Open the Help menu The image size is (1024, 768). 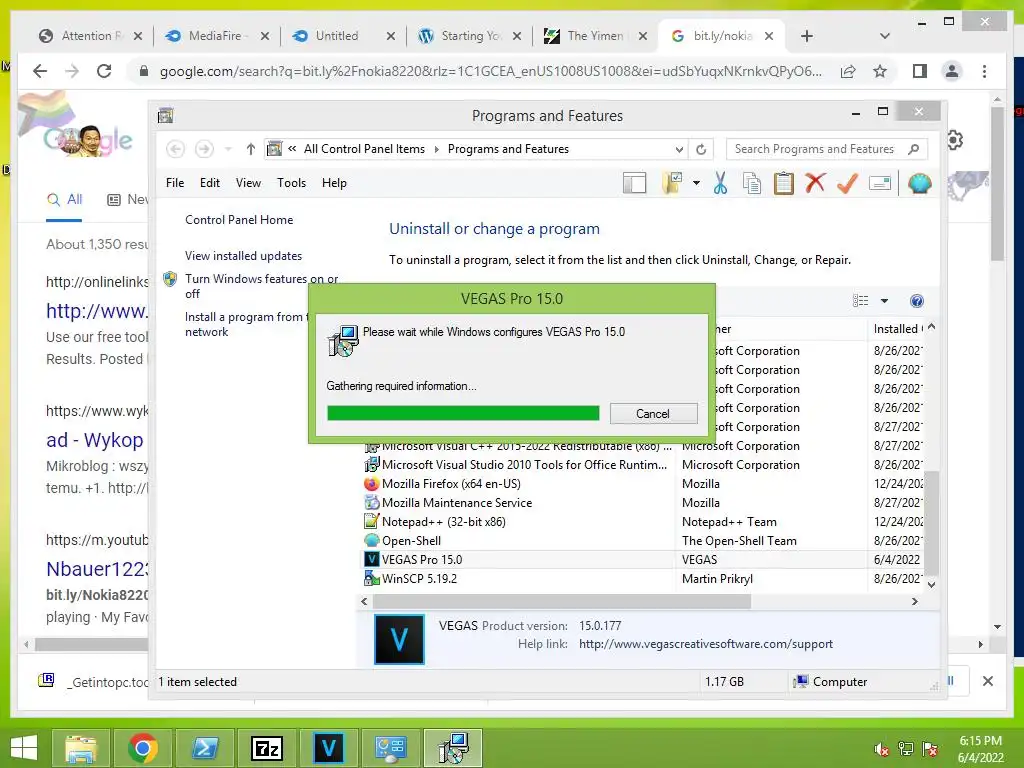[334, 183]
